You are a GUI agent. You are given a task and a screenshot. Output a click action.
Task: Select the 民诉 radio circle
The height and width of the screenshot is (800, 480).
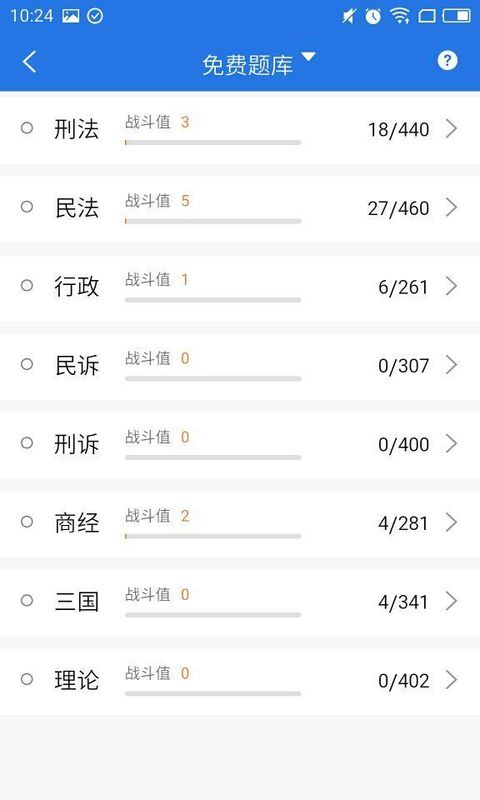tap(27, 364)
